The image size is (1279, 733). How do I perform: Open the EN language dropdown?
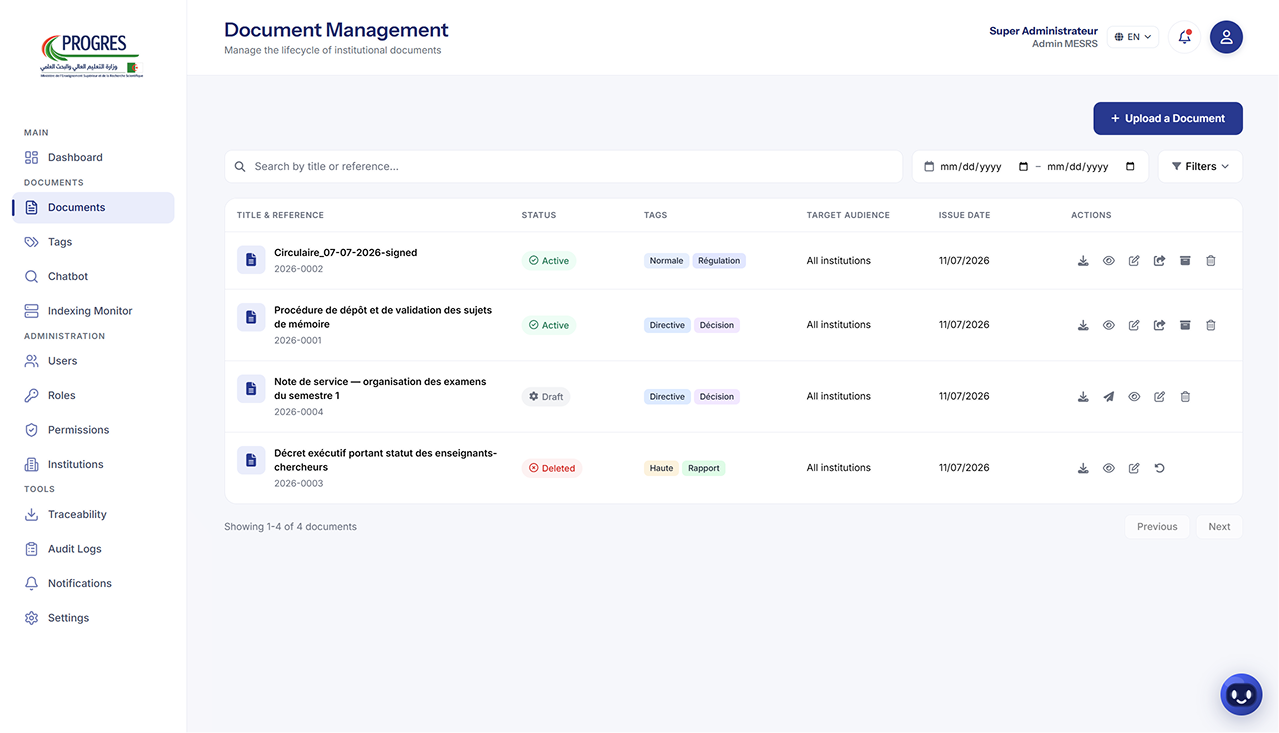[x=1133, y=37]
